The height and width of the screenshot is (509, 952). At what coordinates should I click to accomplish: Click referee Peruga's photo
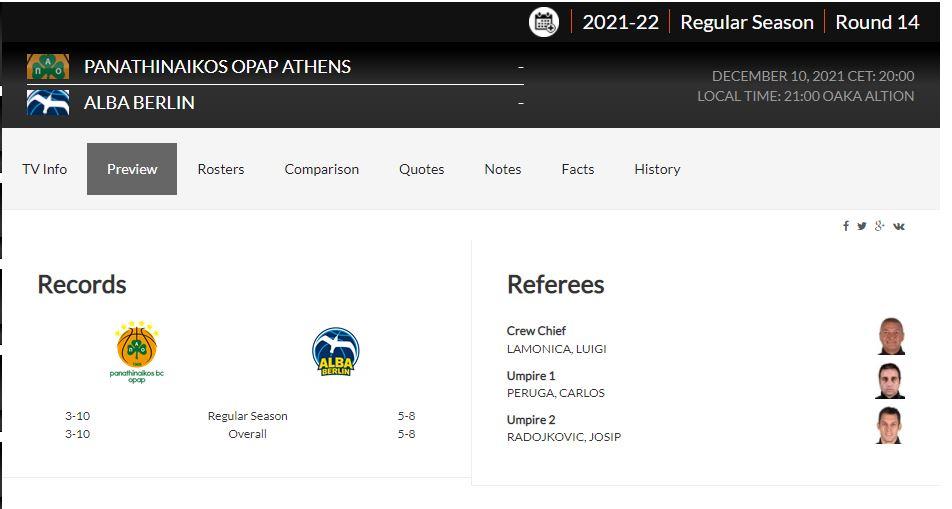click(890, 381)
